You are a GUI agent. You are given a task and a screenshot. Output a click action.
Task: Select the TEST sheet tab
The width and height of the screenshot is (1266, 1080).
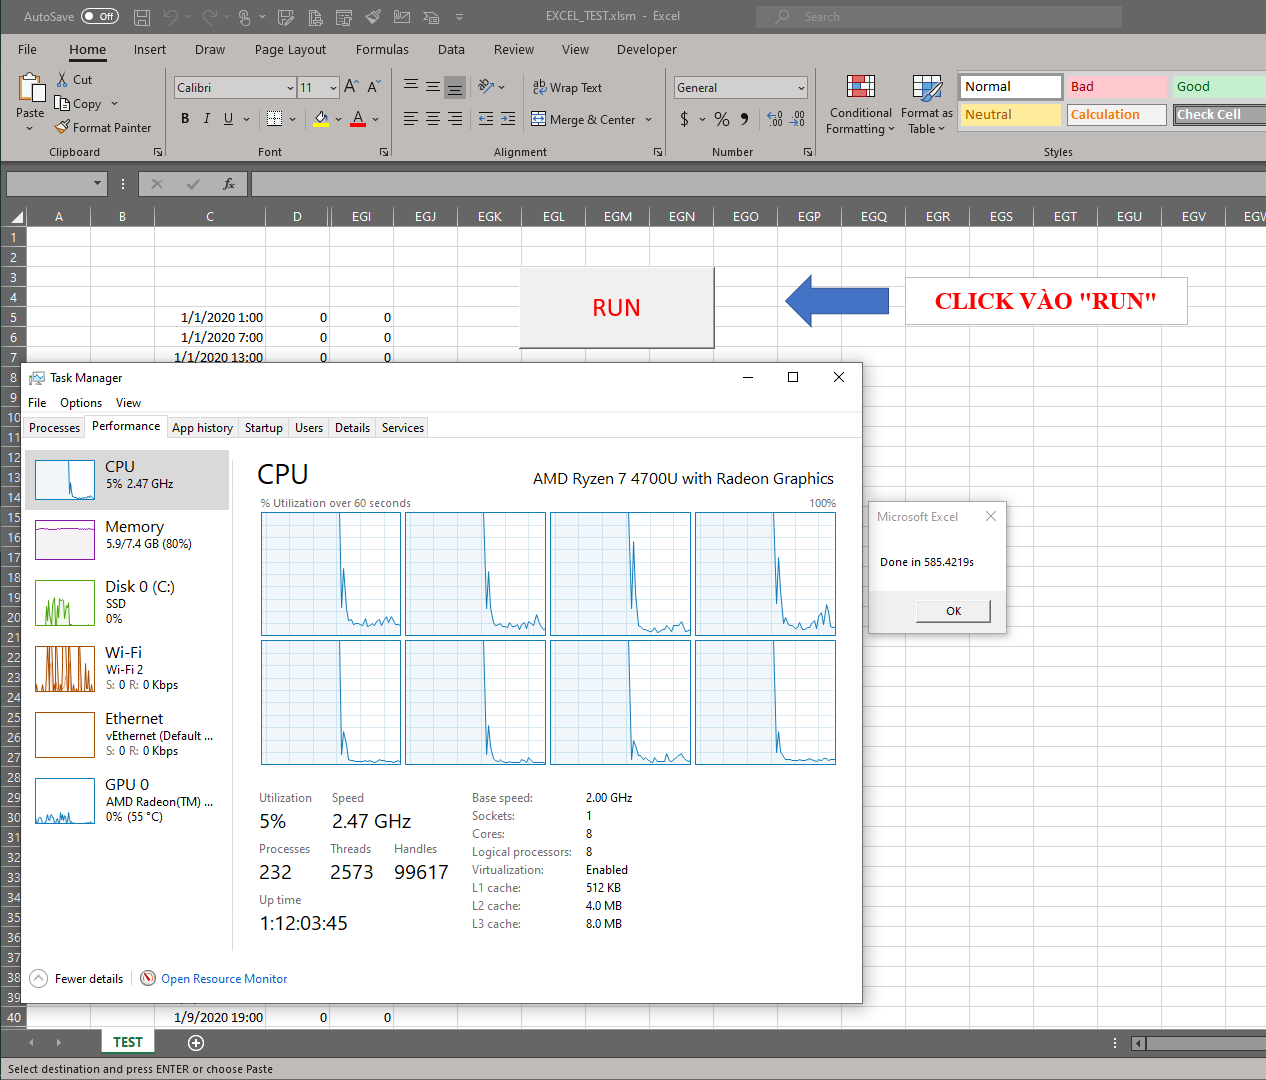point(128,1042)
